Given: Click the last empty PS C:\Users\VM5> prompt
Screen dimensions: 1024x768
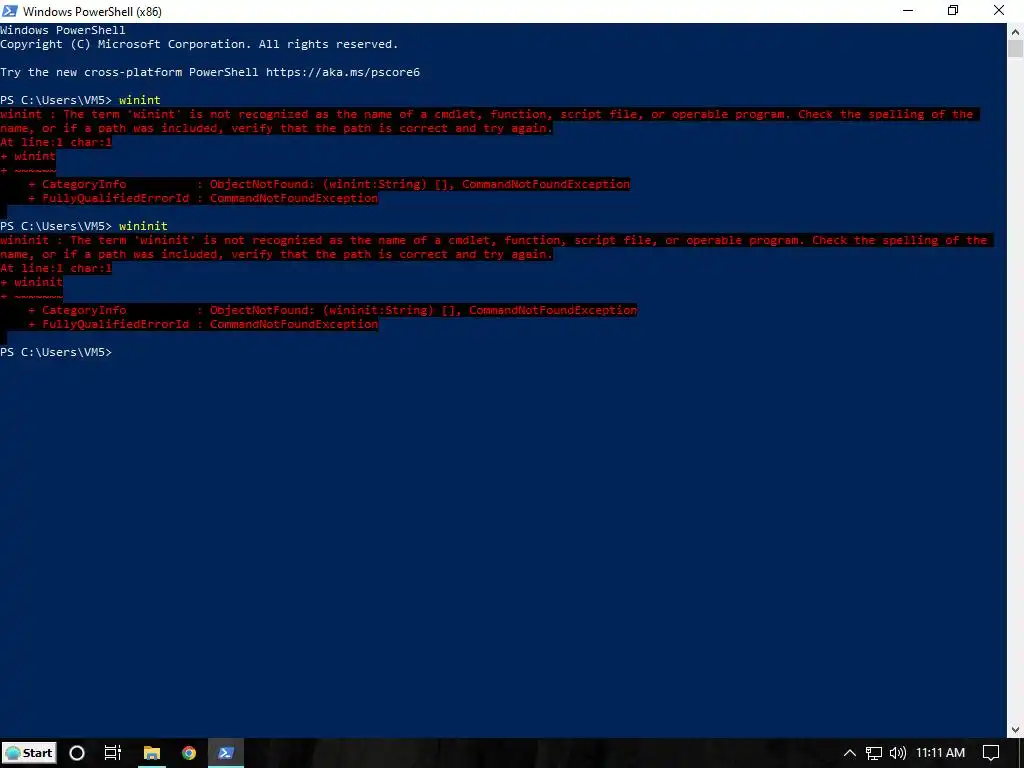Looking at the screenshot, I should pyautogui.click(x=56, y=352).
